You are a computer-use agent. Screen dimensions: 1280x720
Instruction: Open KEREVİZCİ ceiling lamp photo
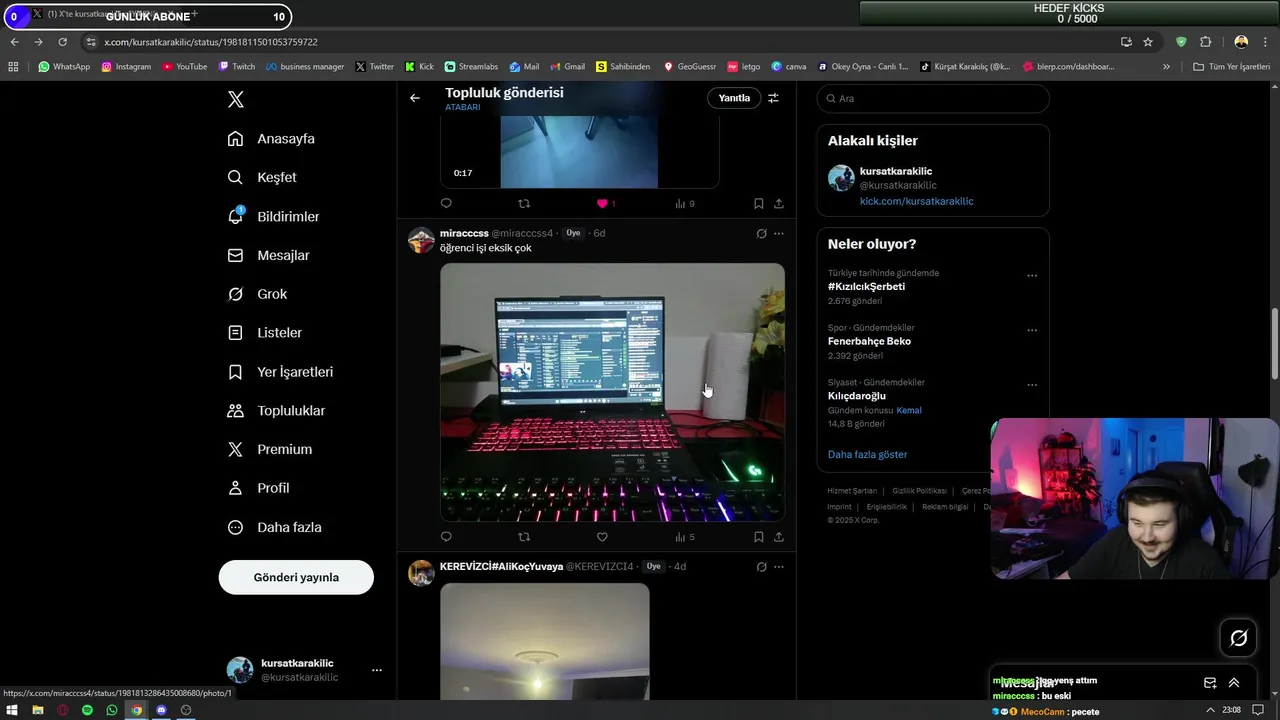click(x=545, y=642)
